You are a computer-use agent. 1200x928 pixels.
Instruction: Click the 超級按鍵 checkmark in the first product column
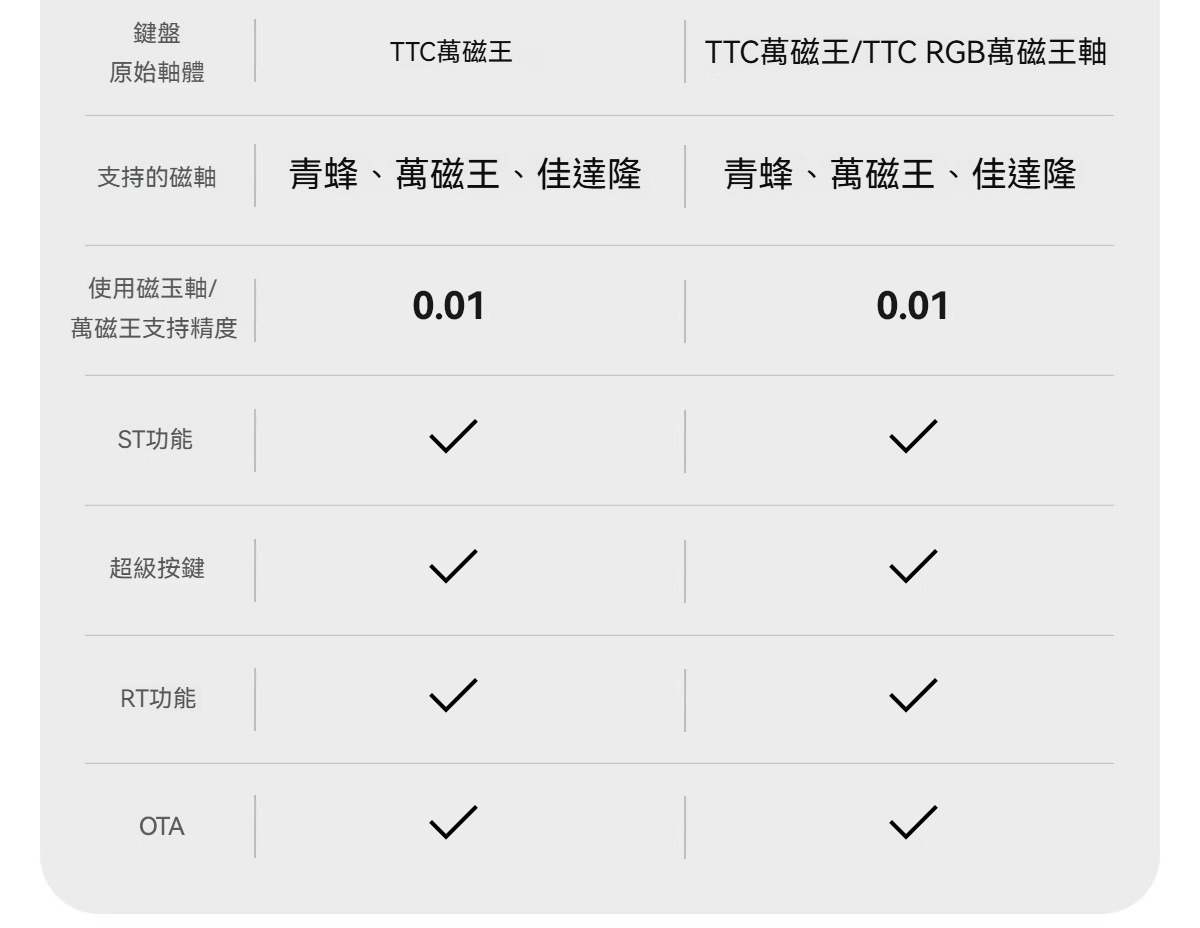click(x=453, y=566)
